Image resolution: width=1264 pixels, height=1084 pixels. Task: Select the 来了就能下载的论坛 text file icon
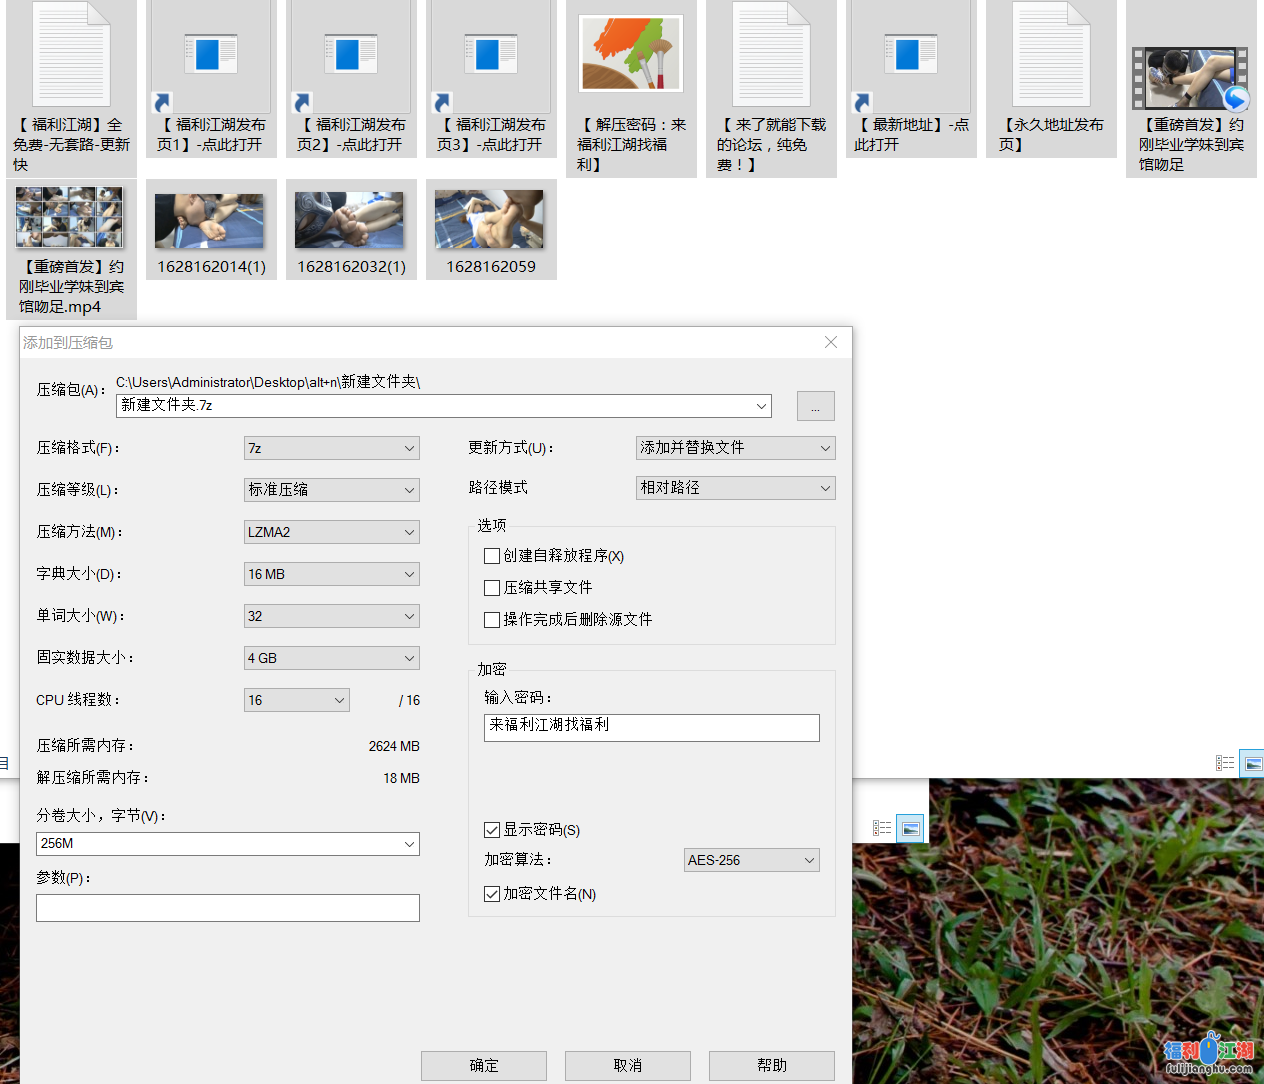click(770, 55)
